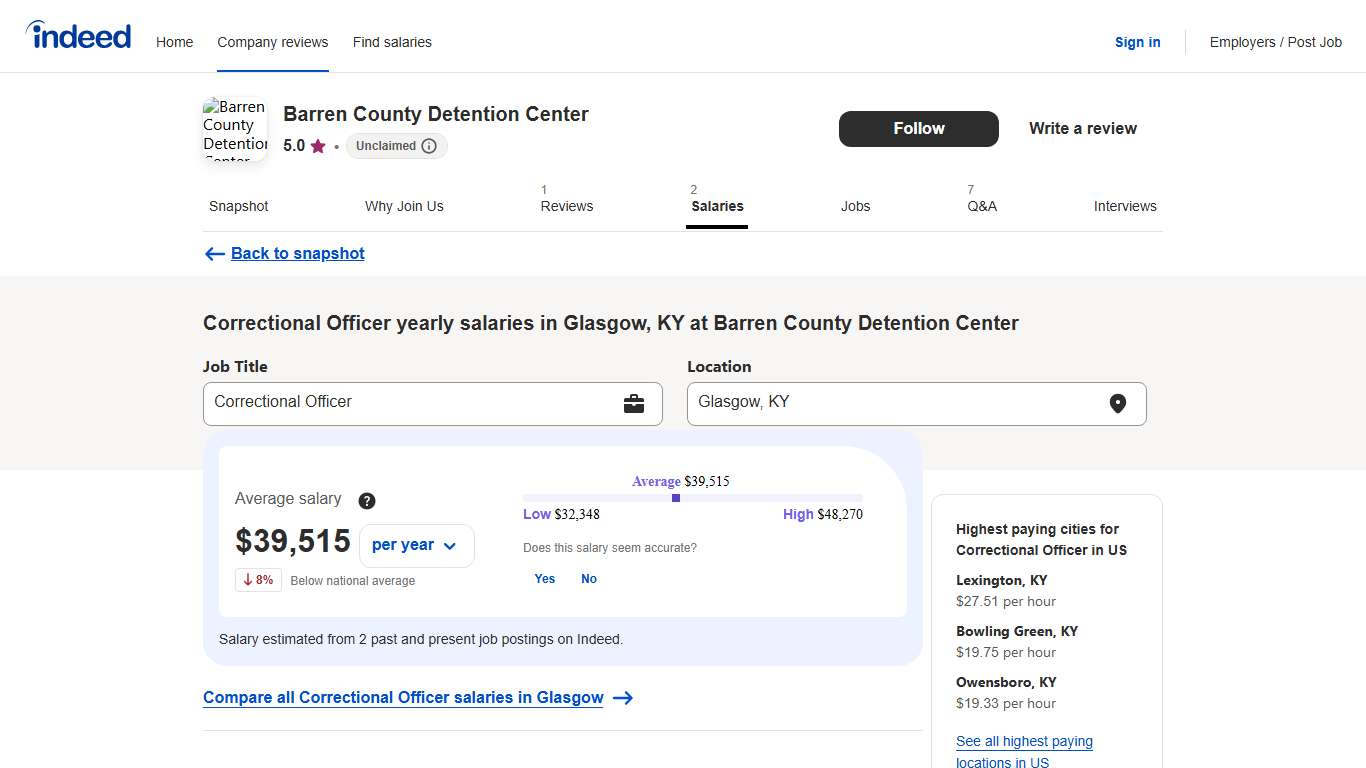
Task: Select Find salaries in the navigation
Action: pyautogui.click(x=392, y=42)
